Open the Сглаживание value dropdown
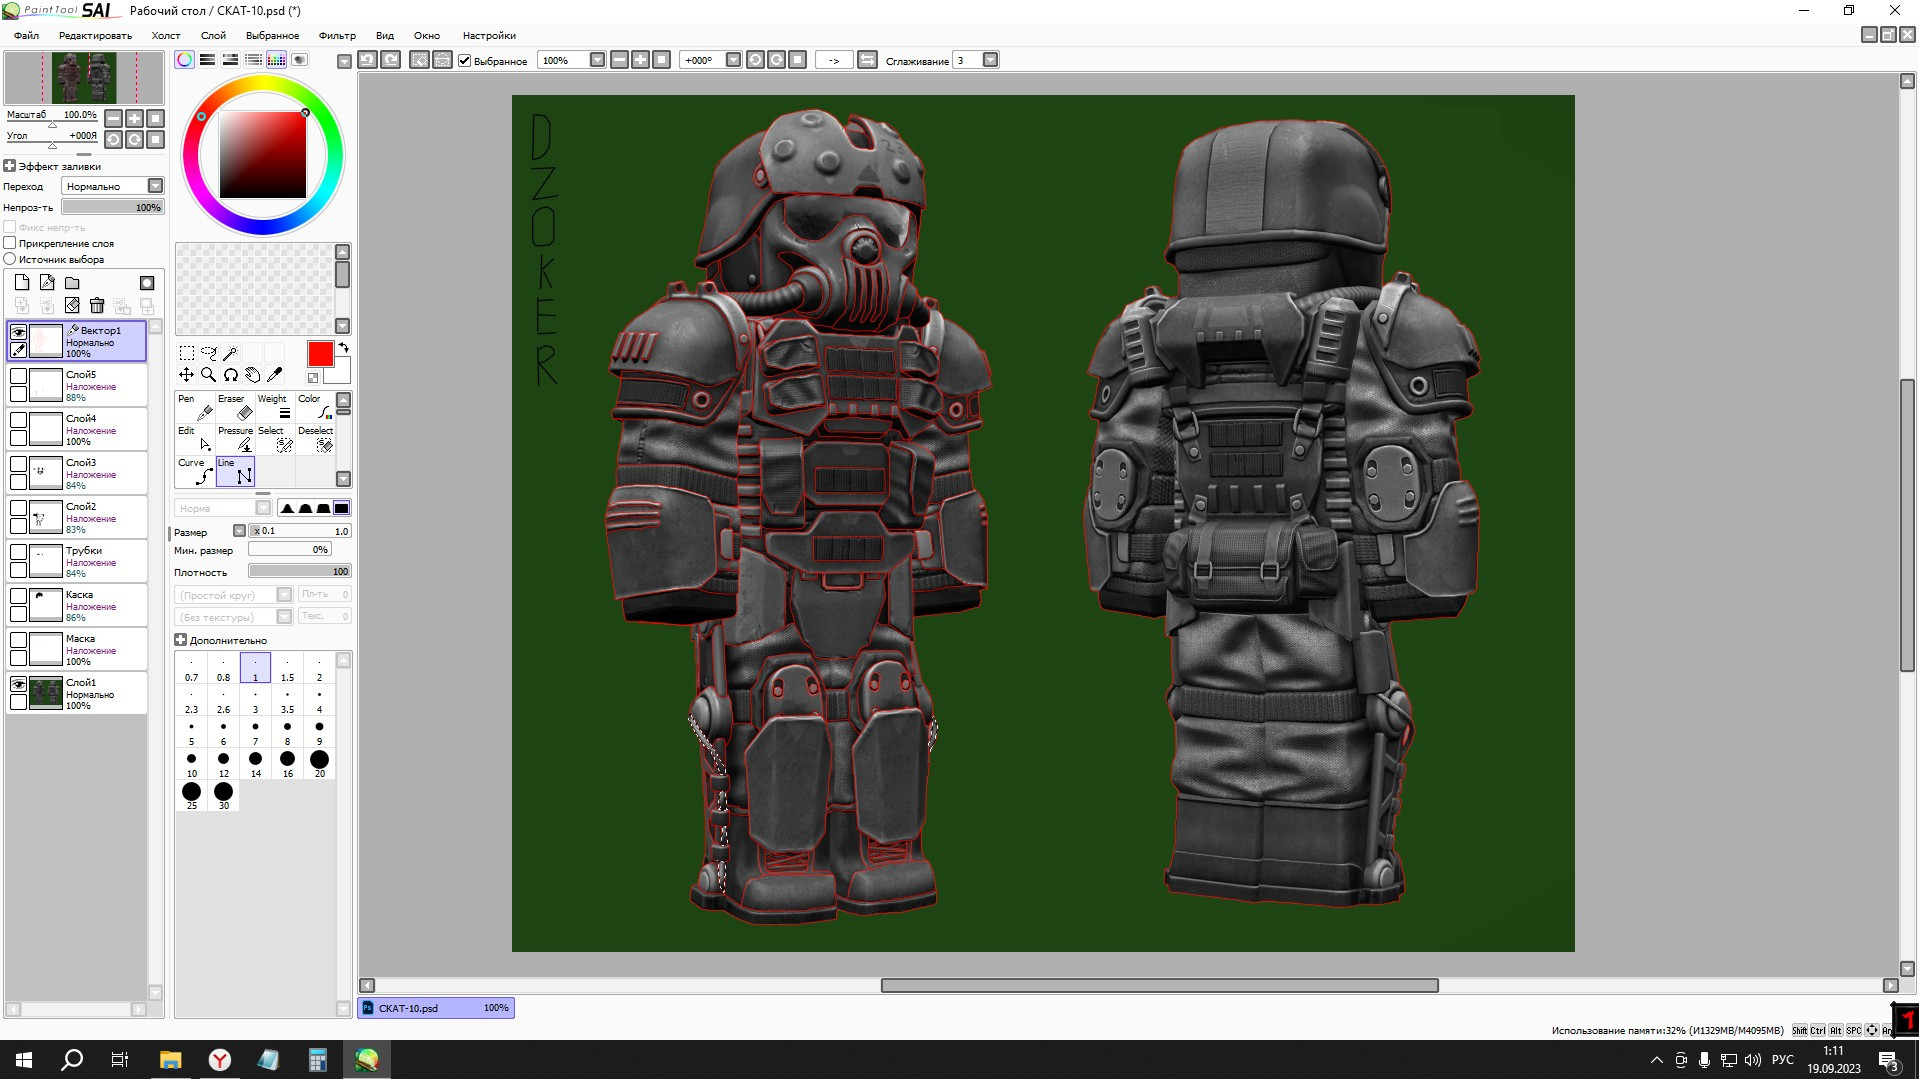Image resolution: width=1919 pixels, height=1079 pixels. [990, 60]
